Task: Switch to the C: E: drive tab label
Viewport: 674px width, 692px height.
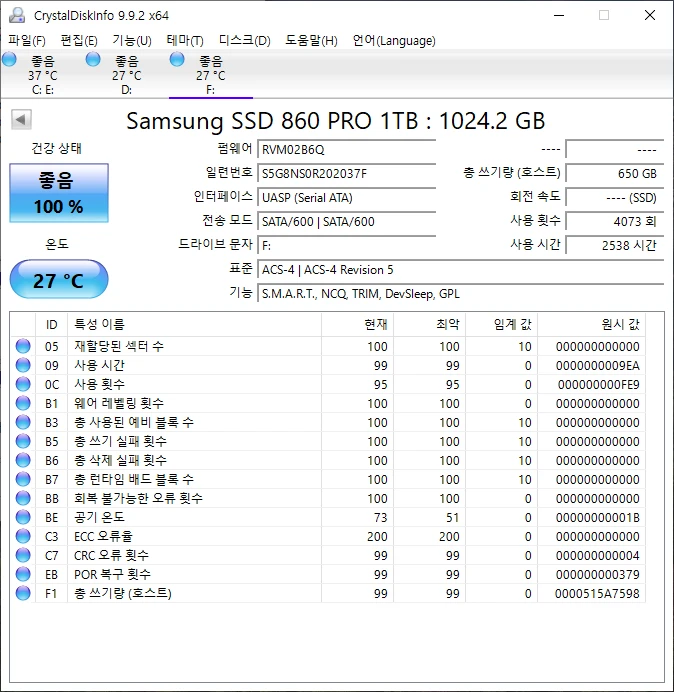Action: (x=43, y=90)
